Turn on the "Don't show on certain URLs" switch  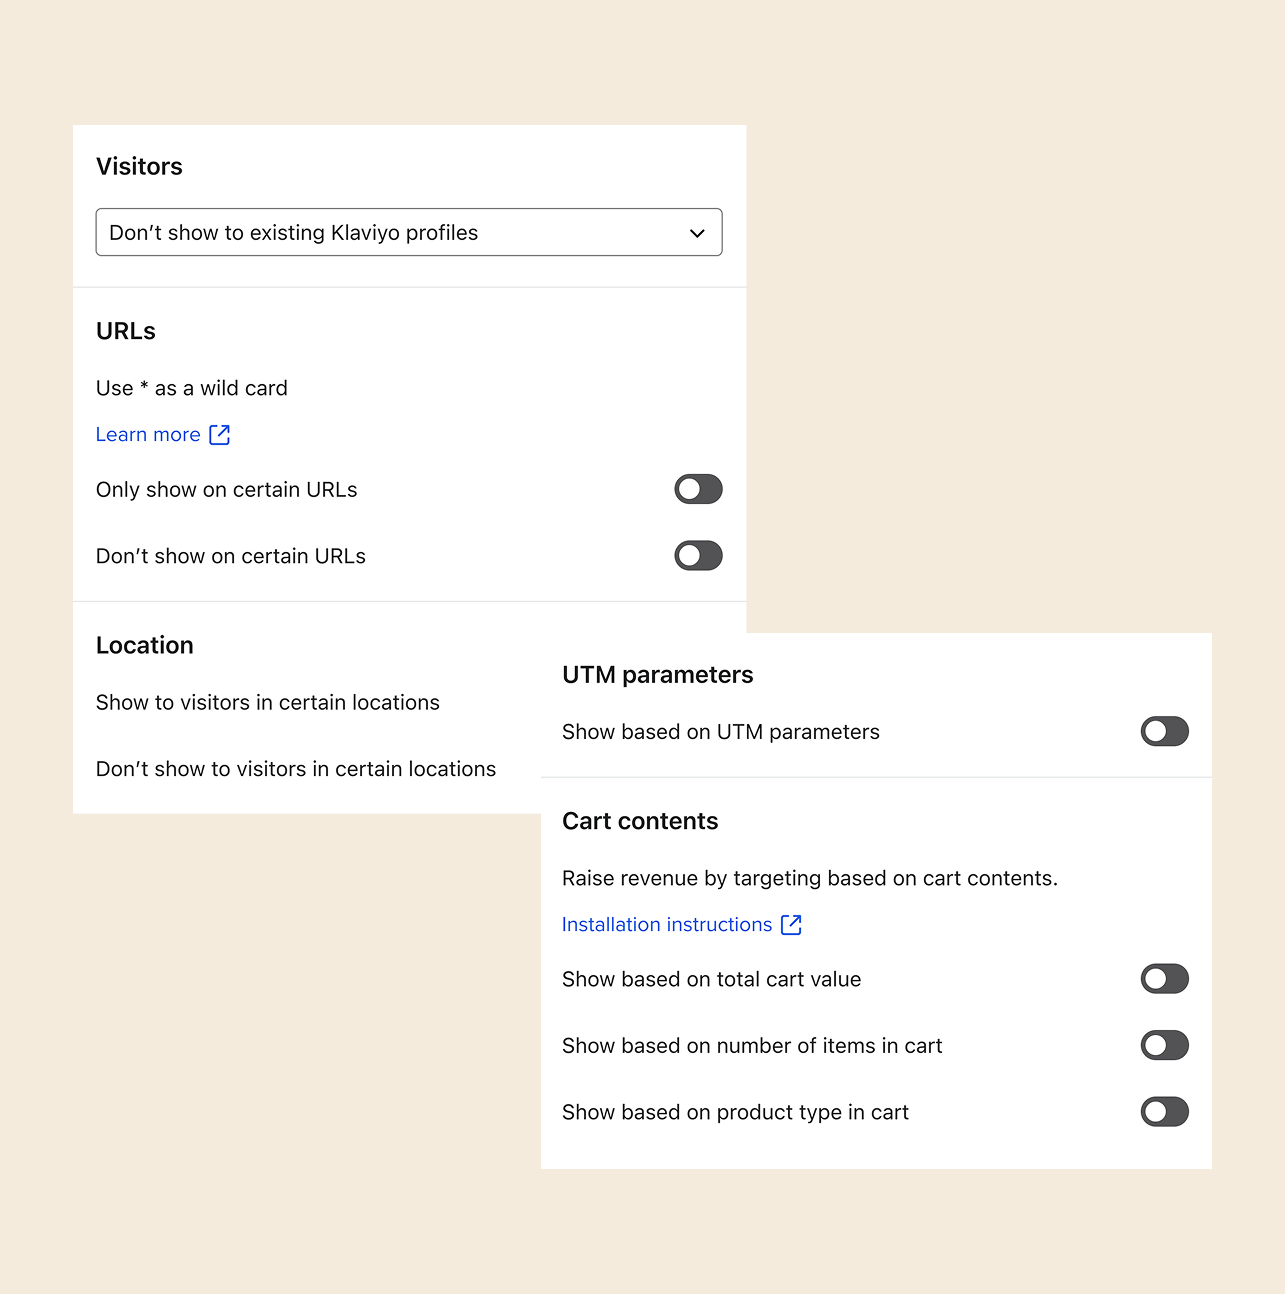click(x=698, y=556)
